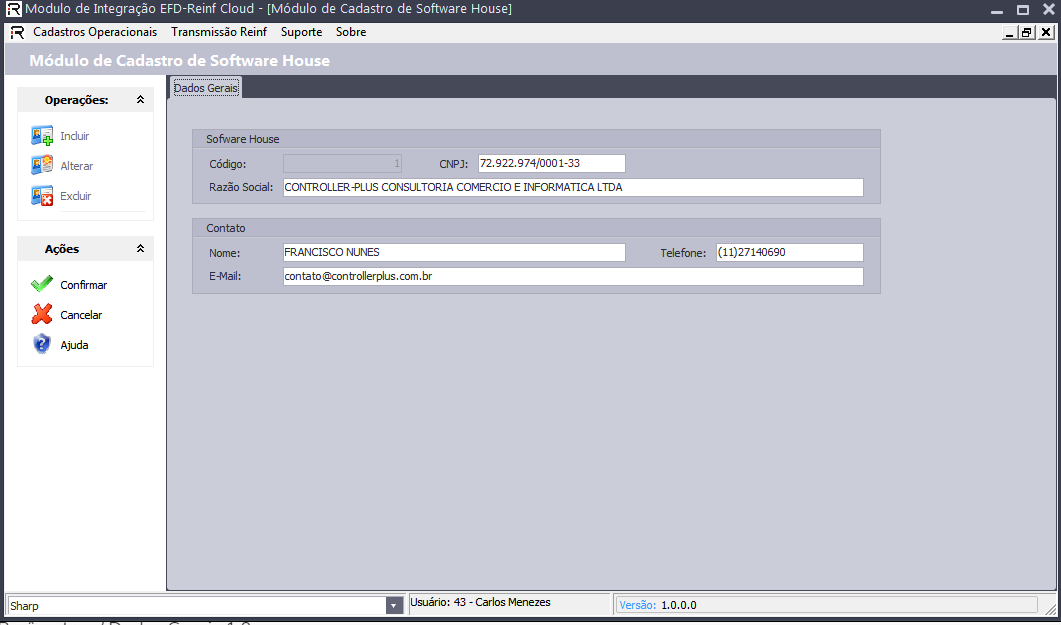Image resolution: width=1061 pixels, height=625 pixels.
Task: Open the Suporte menu
Action: click(x=302, y=32)
